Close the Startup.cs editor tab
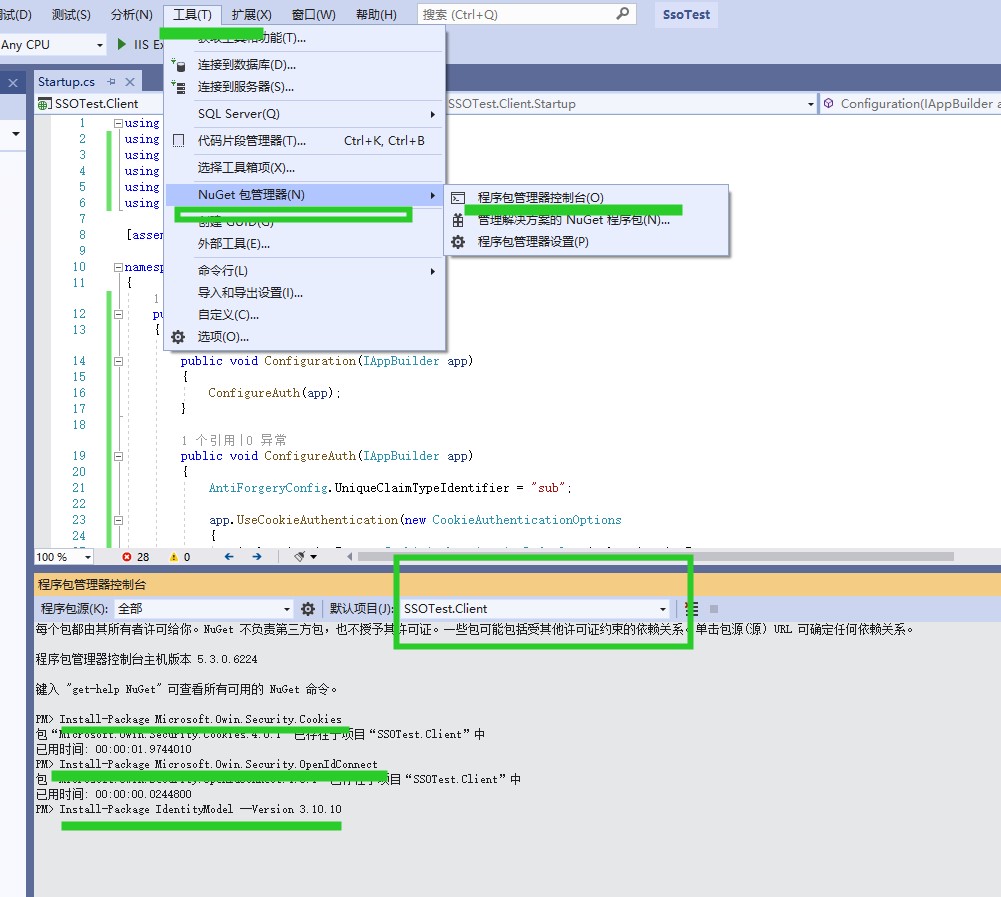Screen dimensions: 1001x897 click(x=130, y=82)
